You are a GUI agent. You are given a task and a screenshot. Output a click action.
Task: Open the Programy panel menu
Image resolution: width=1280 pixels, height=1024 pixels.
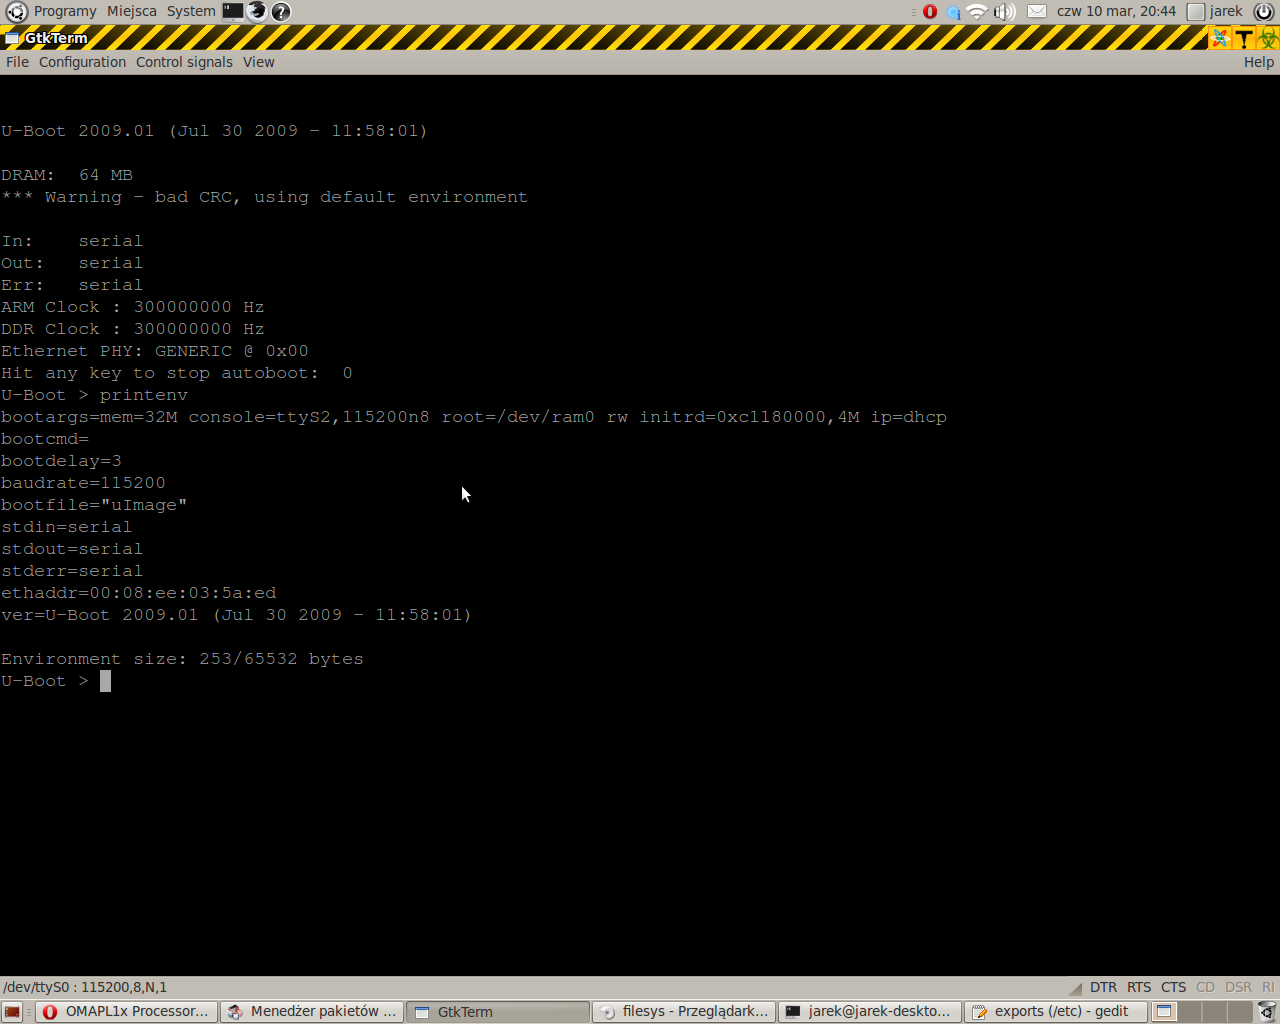(x=65, y=11)
